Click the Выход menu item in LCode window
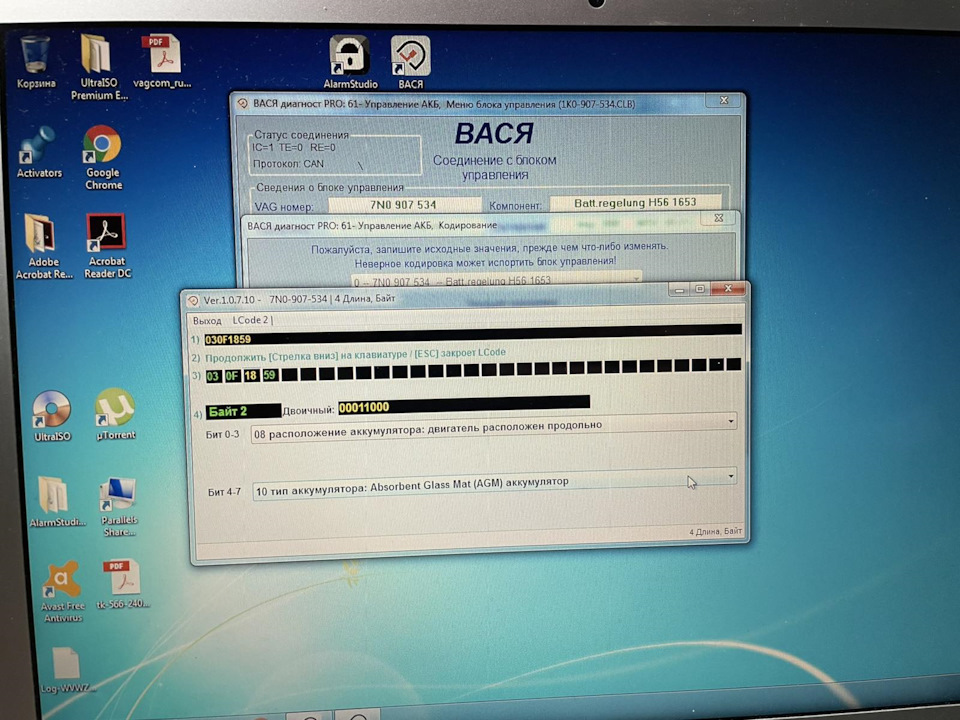Screen dimensions: 960x720 tap(207, 321)
